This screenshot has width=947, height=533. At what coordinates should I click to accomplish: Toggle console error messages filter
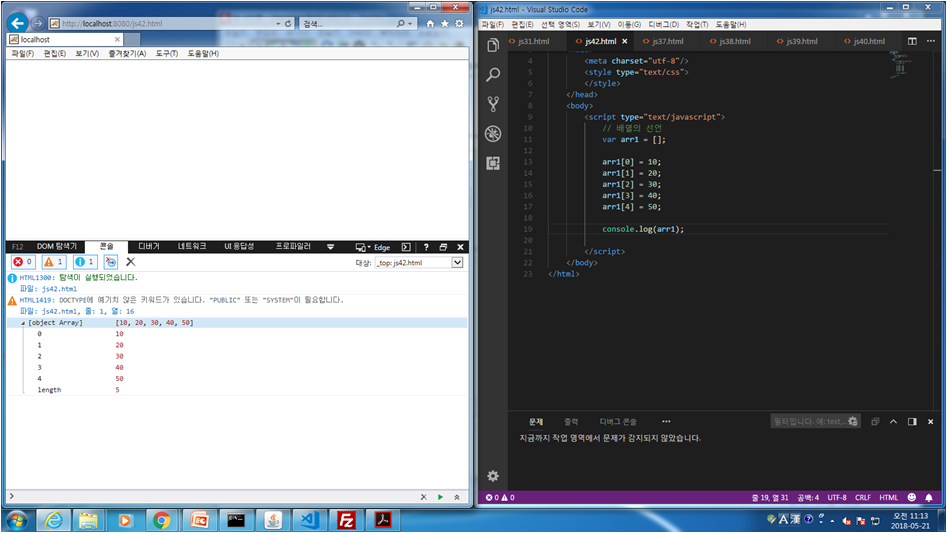point(24,262)
